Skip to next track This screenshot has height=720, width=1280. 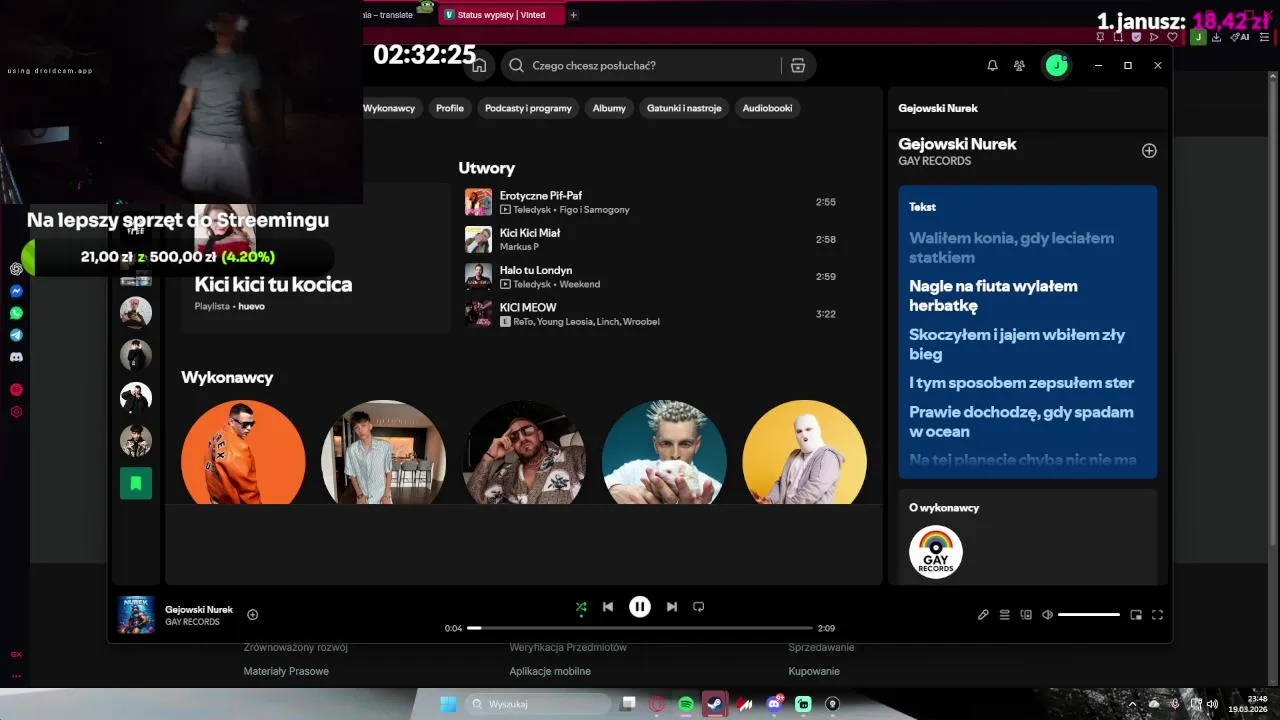tap(672, 607)
